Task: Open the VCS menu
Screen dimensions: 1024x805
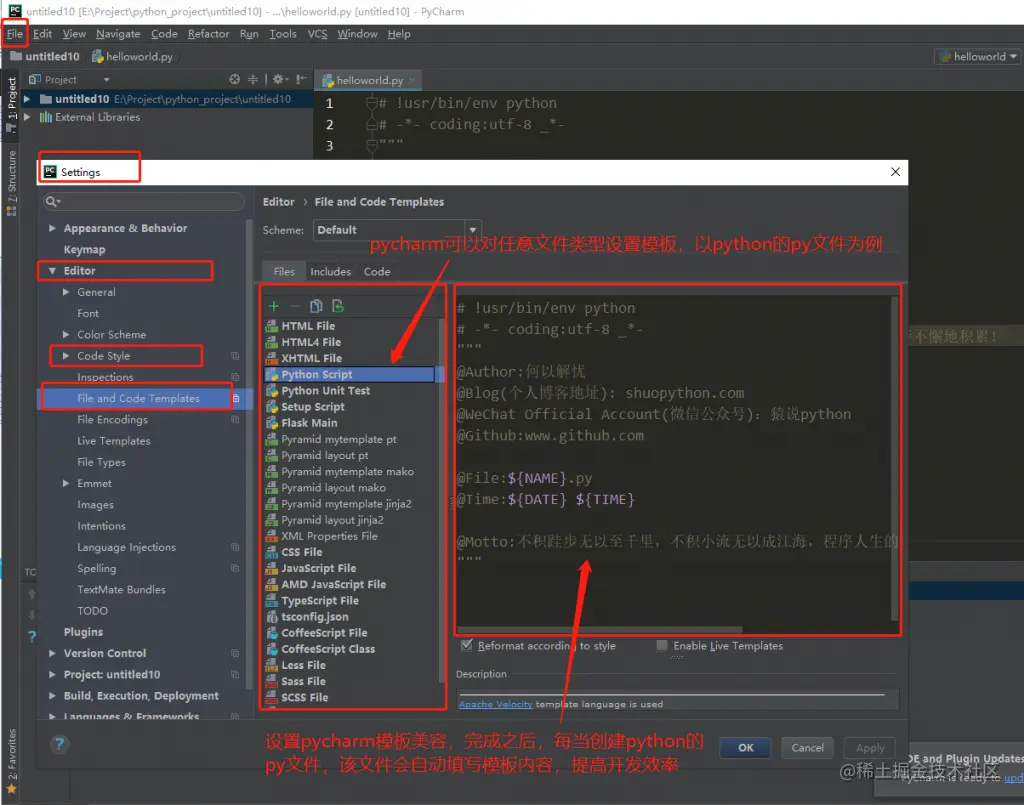Action: pyautogui.click(x=317, y=34)
